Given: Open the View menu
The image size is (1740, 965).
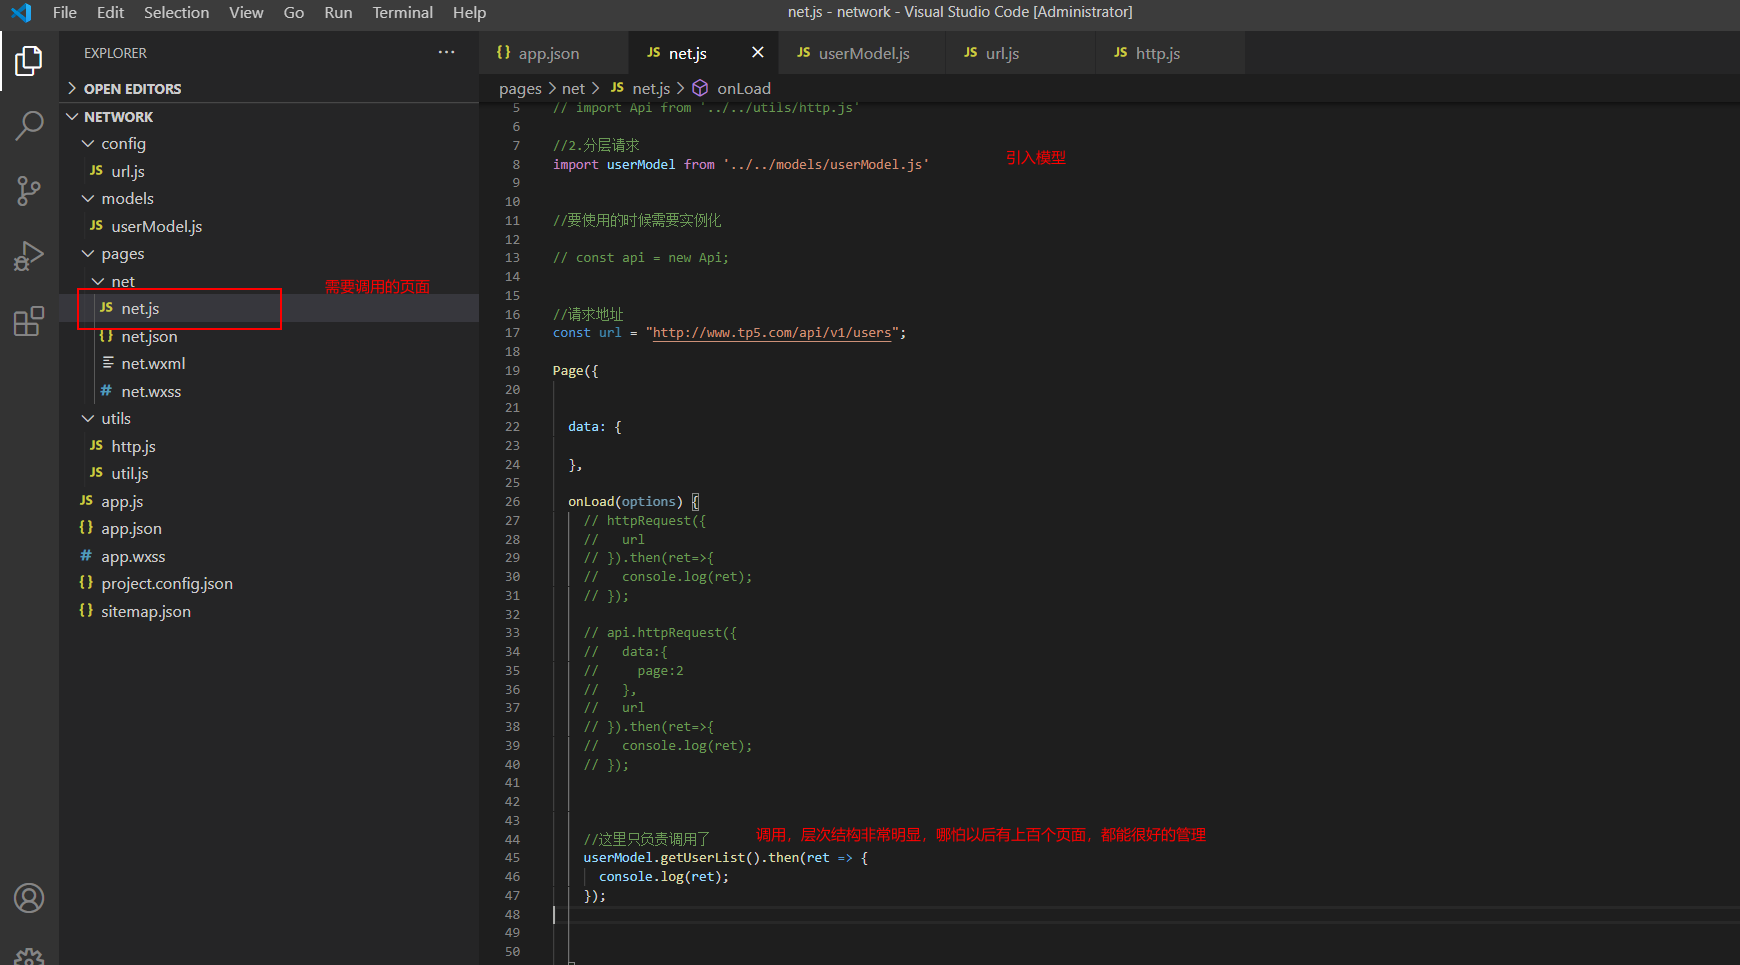Looking at the screenshot, I should (246, 12).
